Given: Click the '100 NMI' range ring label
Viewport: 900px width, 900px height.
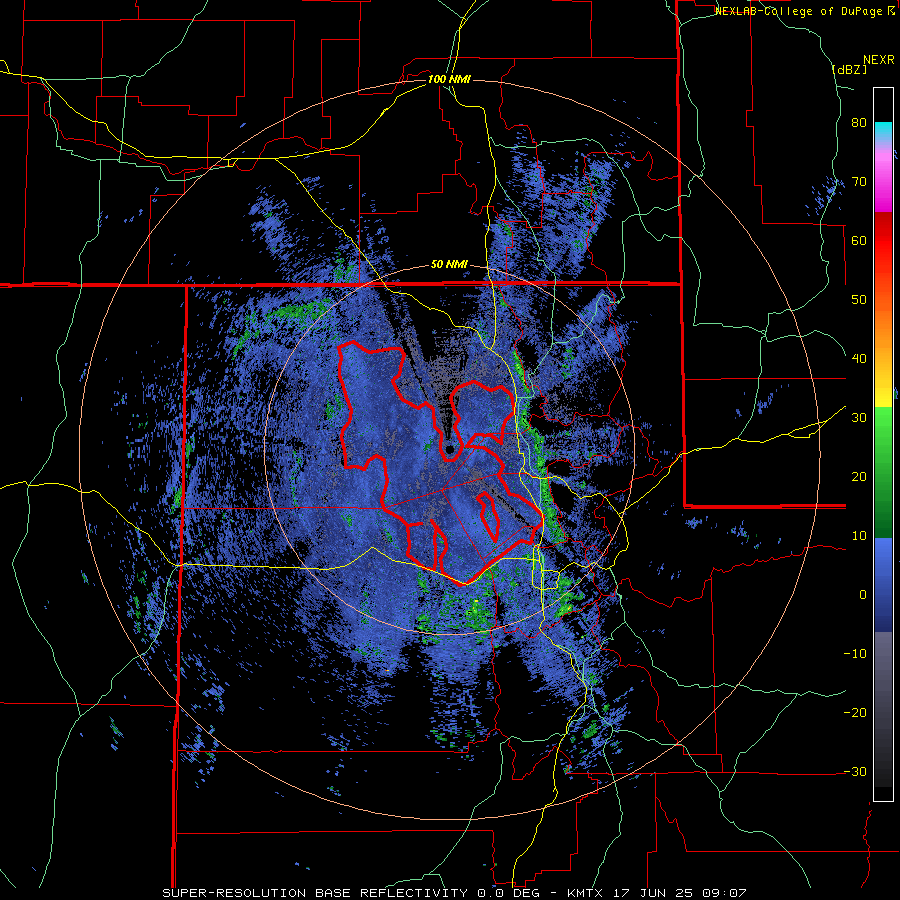Looking at the screenshot, I should click(x=449, y=79).
